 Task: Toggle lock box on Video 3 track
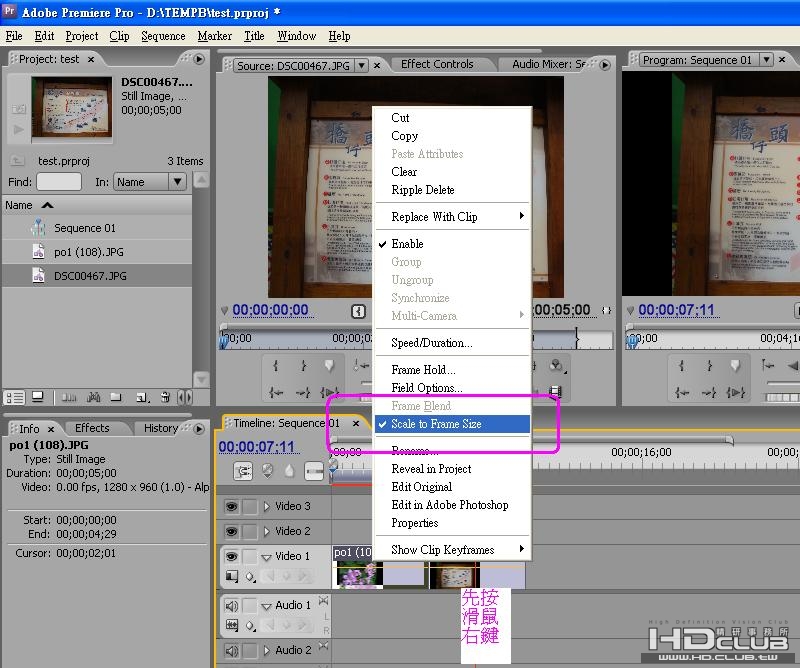click(249, 506)
